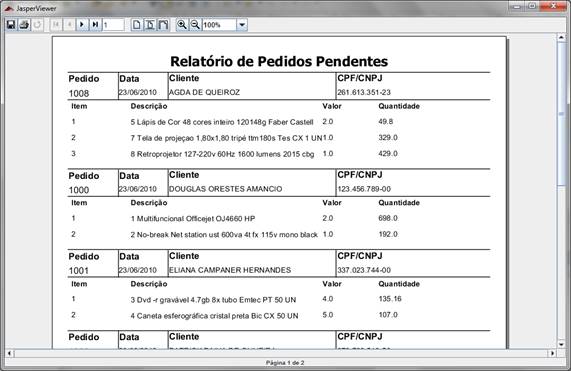Click date 23/06/2010 of order 1001
571x371 pixels.
tap(138, 270)
